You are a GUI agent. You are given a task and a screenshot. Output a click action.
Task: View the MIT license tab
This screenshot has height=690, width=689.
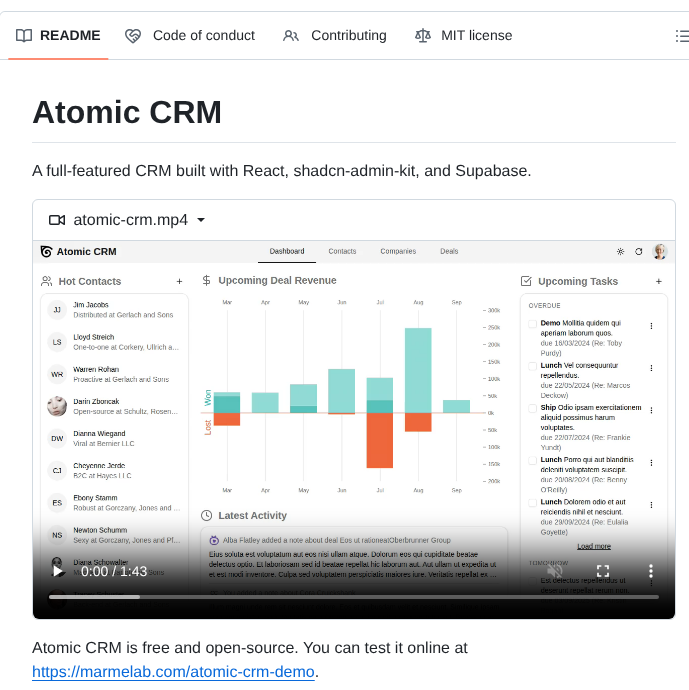point(464,35)
